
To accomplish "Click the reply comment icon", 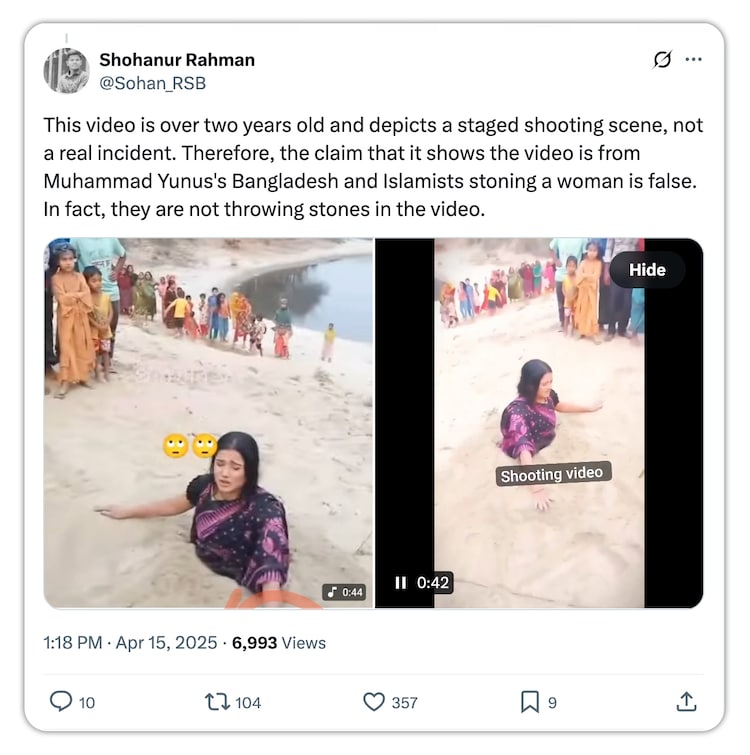I will [x=61, y=702].
